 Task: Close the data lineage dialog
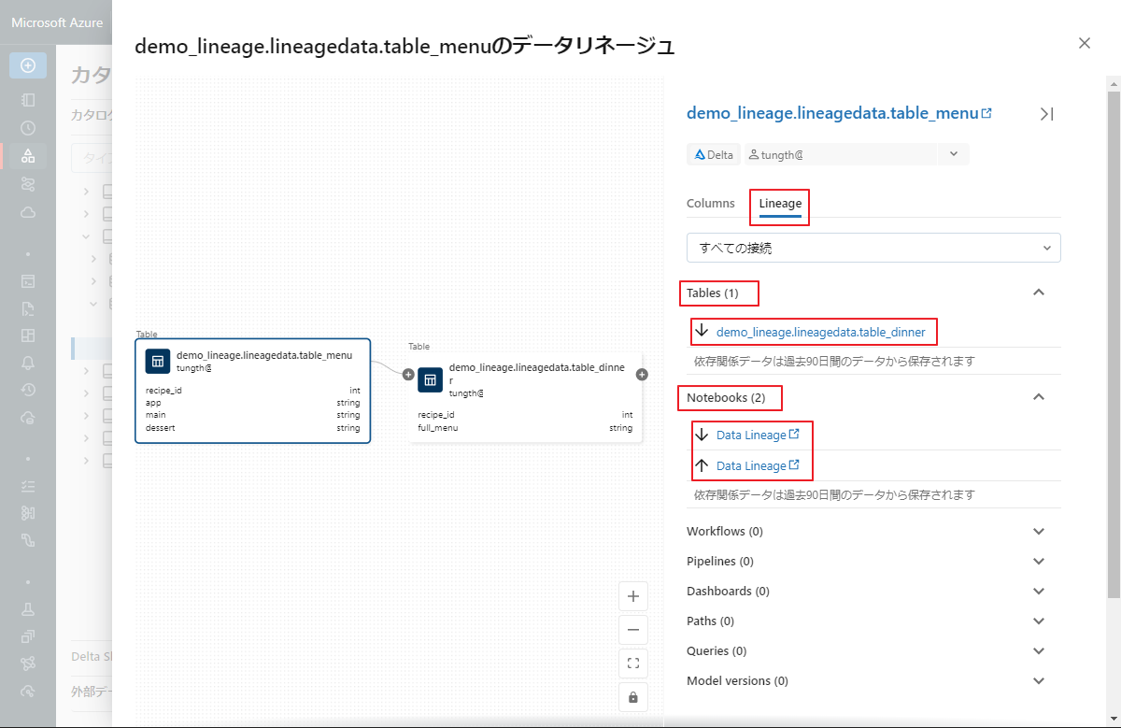(1085, 43)
